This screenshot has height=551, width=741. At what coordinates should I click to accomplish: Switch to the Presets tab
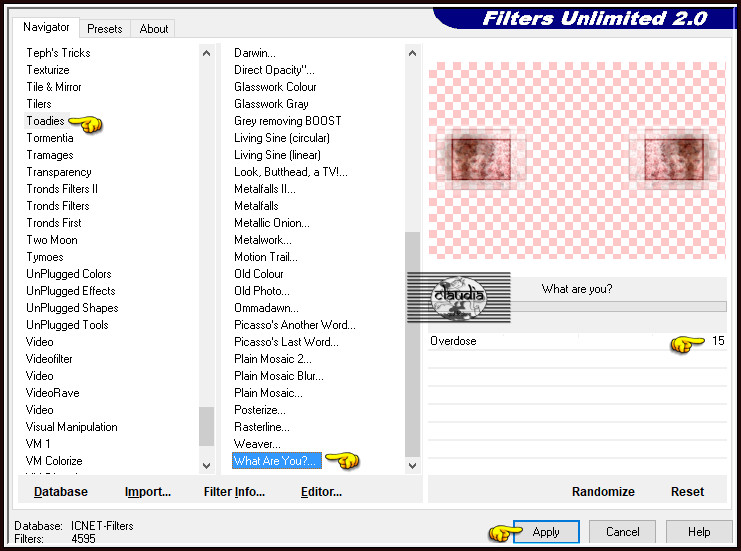click(x=106, y=29)
